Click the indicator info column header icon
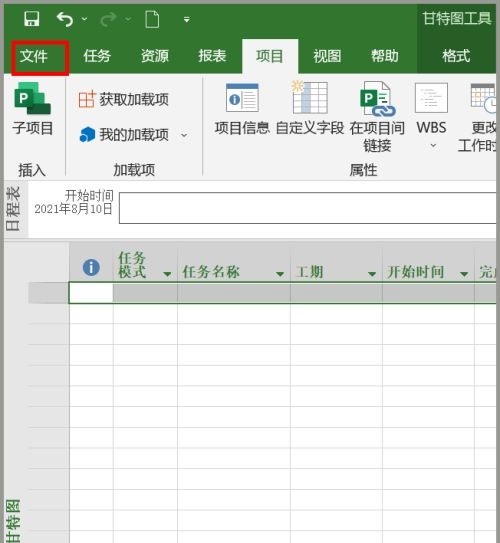 coord(91,268)
